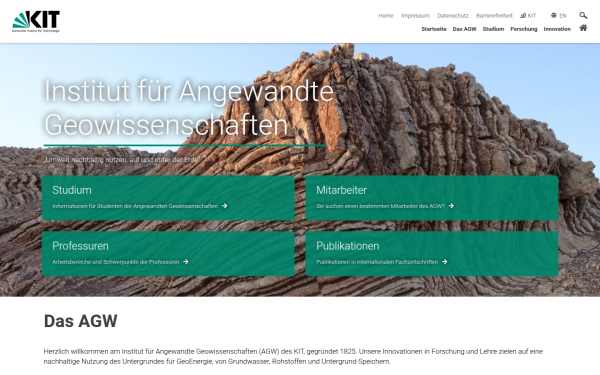This screenshot has height=375, width=600.
Task: Open the Forschung menu
Action: click(523, 29)
